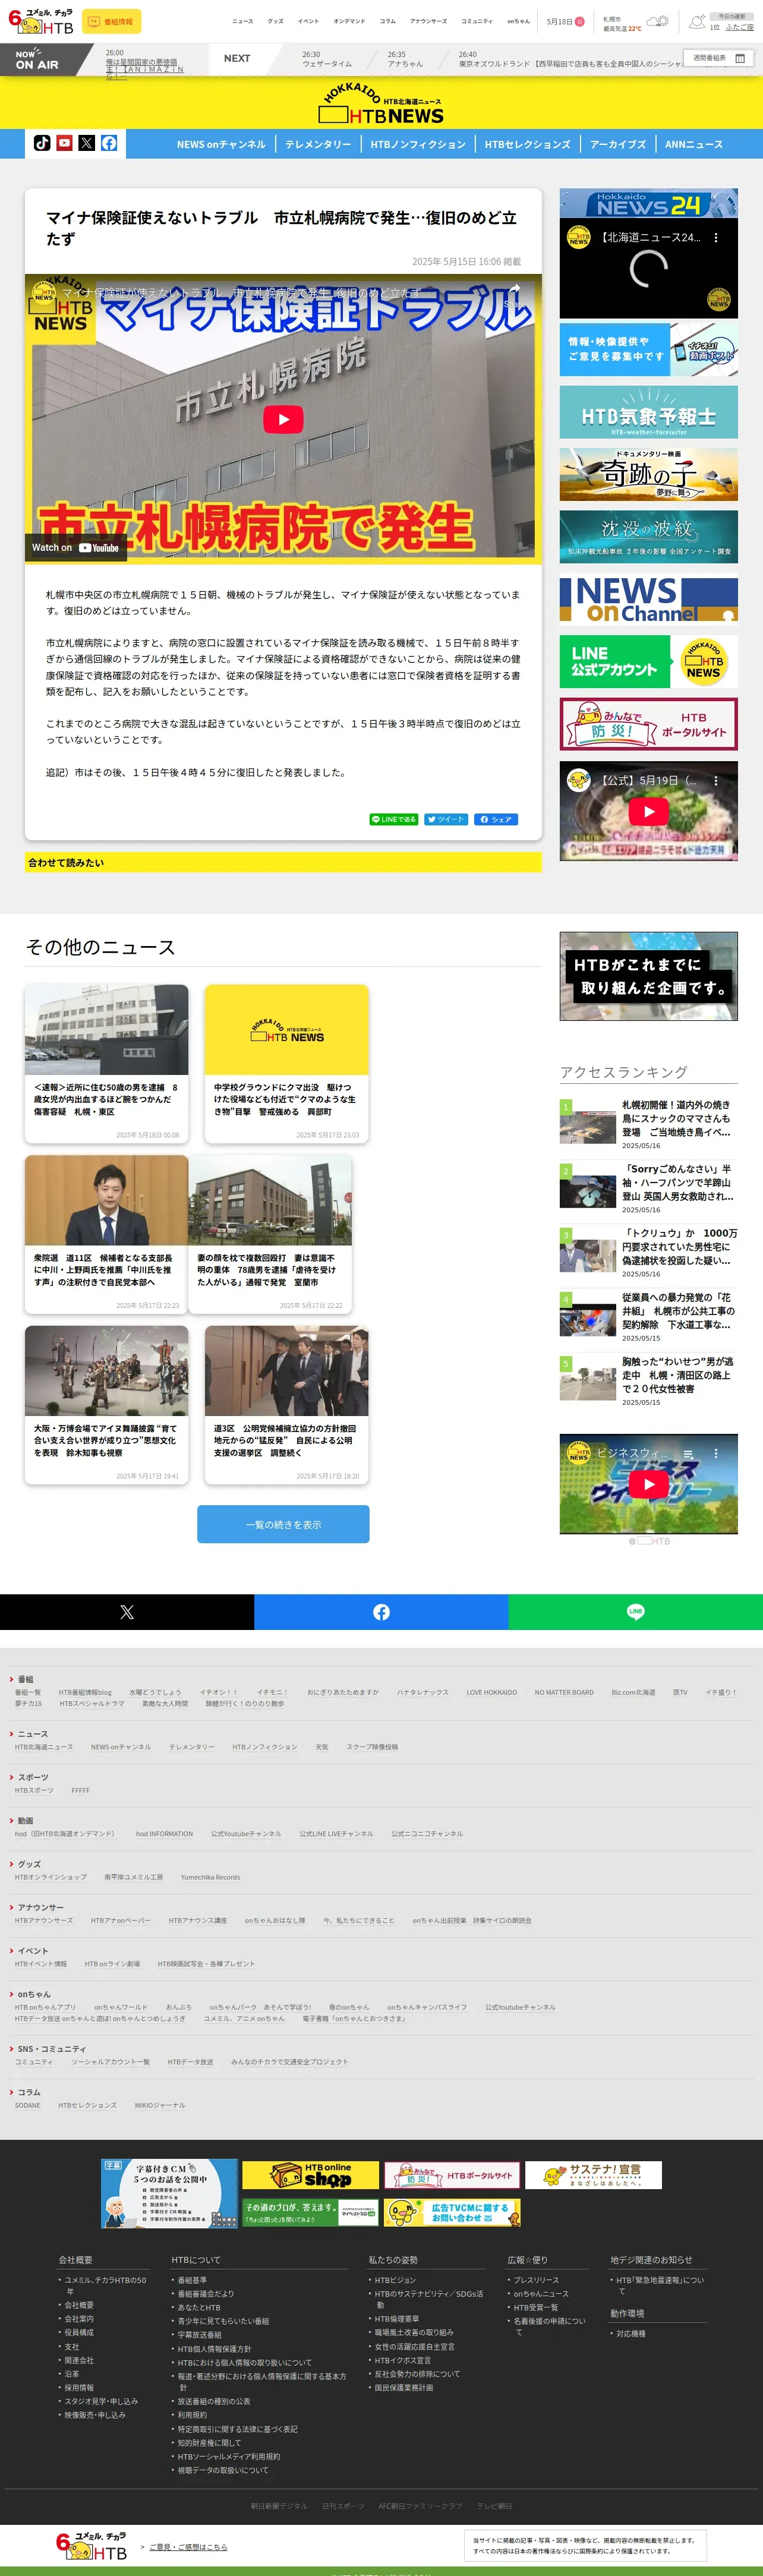The height and width of the screenshot is (2576, 763).
Task: Open the 防災 HTBポータルサイト sidebar banner
Action: (649, 724)
